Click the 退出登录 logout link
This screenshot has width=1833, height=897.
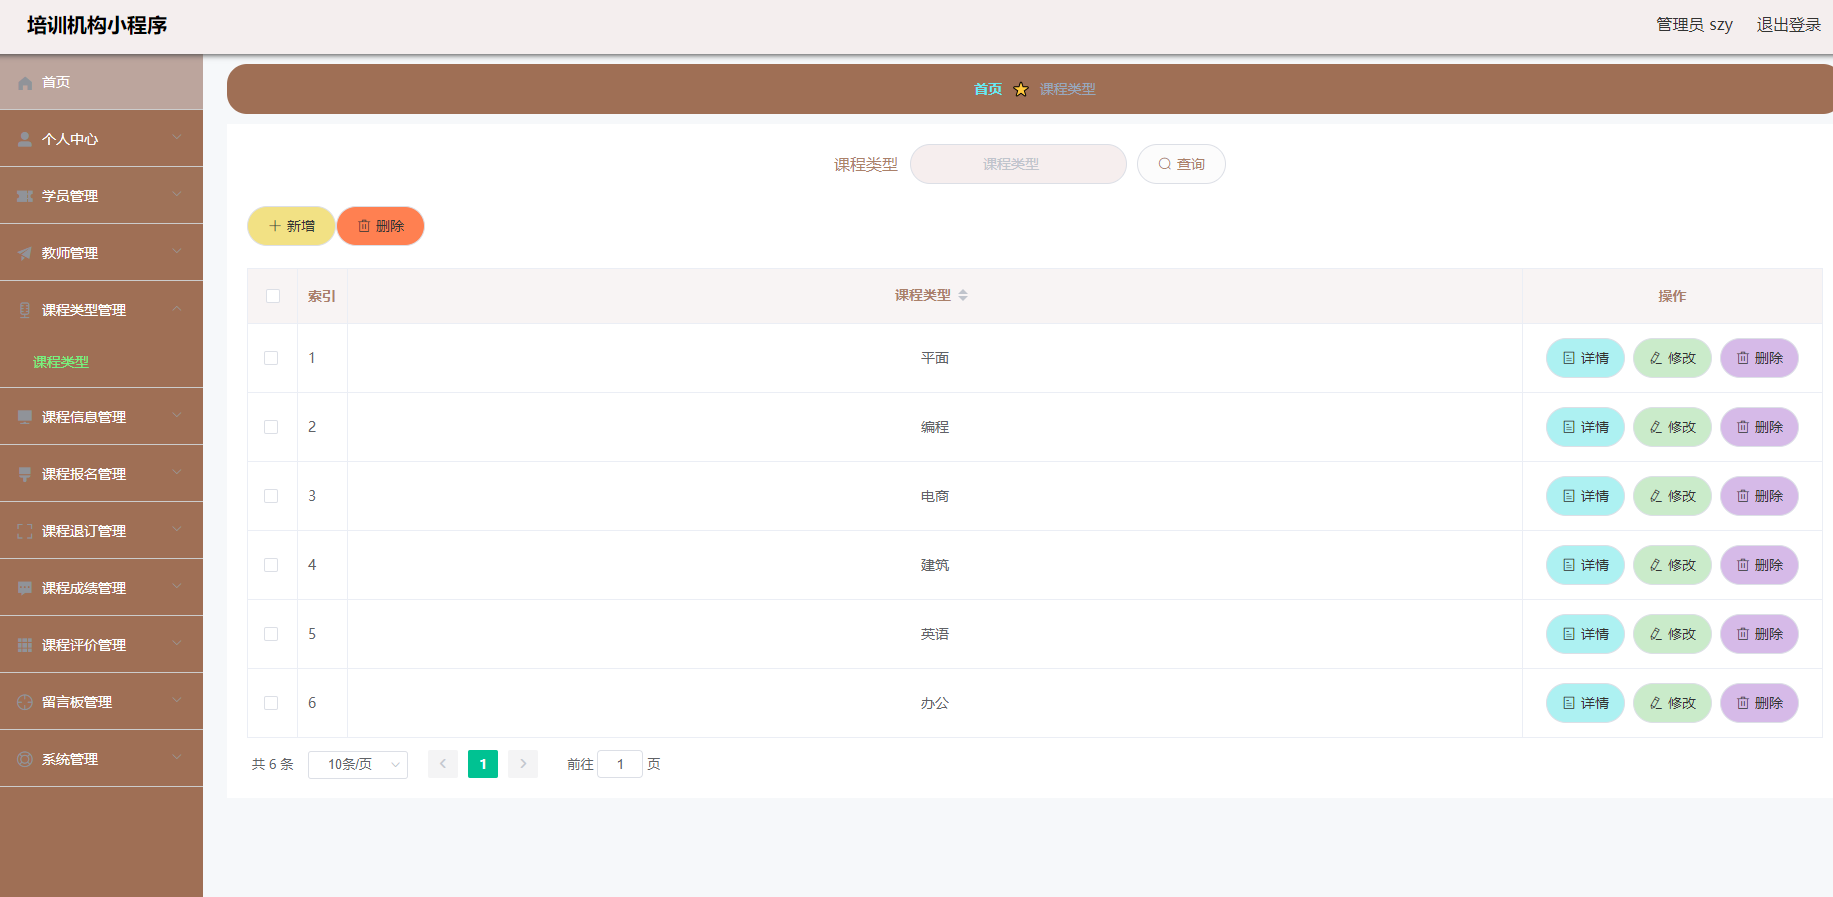[1788, 25]
